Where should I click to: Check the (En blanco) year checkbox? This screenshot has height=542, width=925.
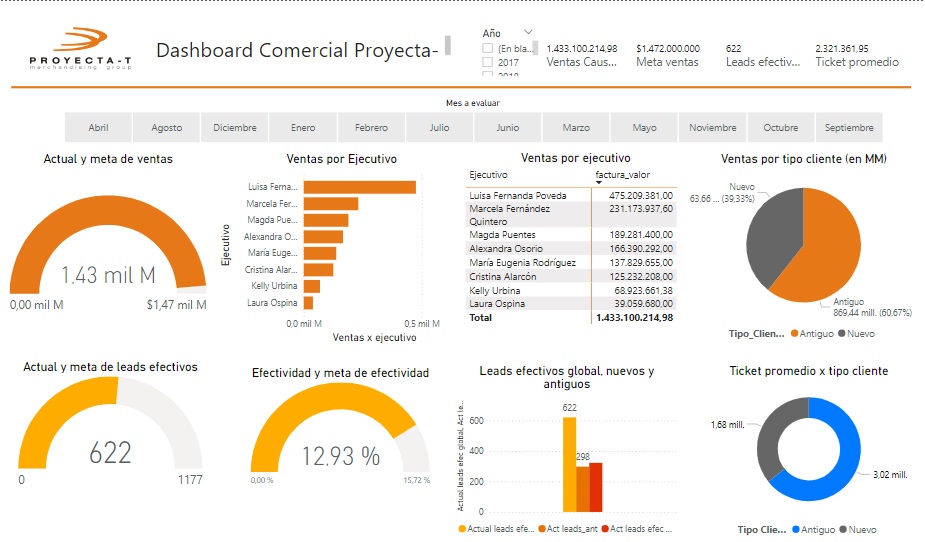[487, 48]
